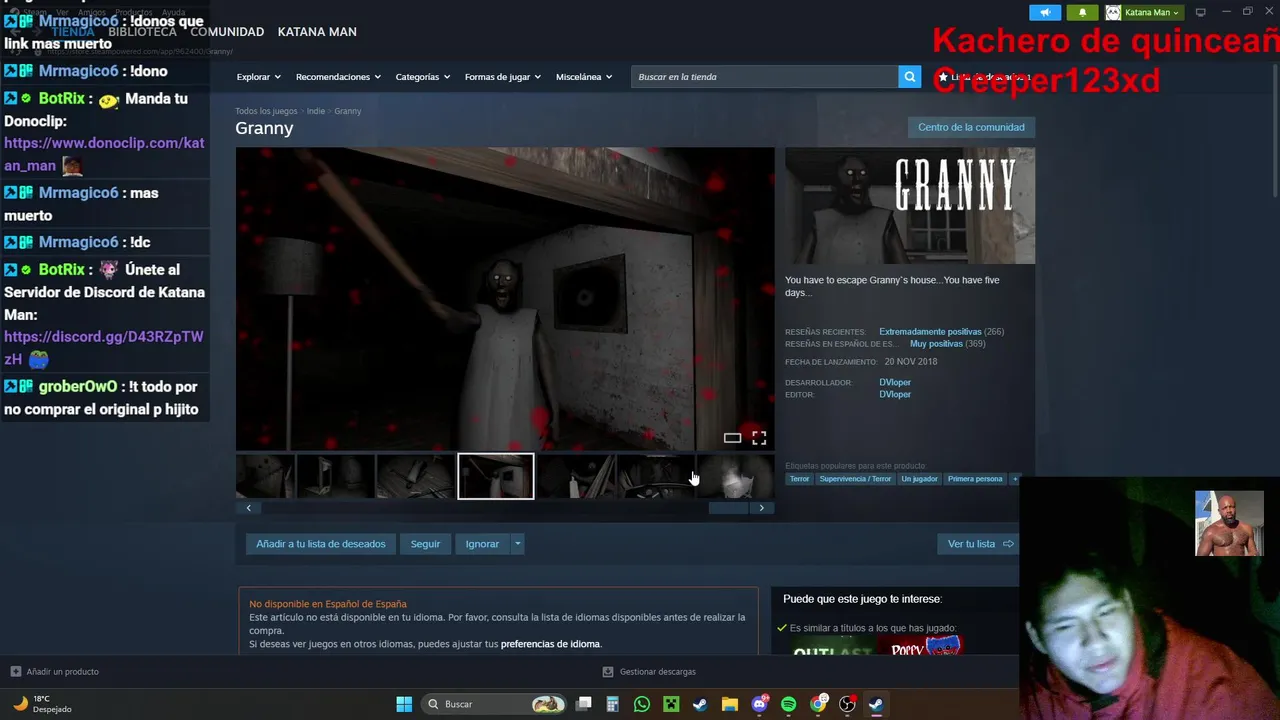Open editor DVloper link

tap(895, 394)
